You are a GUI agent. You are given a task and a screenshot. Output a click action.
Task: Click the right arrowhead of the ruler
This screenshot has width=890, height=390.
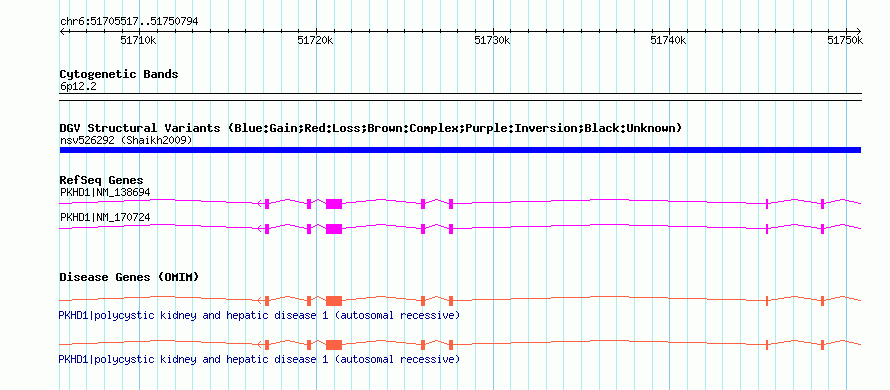859,31
